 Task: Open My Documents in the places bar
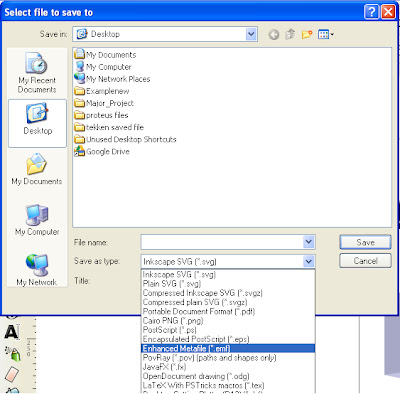tap(37, 169)
